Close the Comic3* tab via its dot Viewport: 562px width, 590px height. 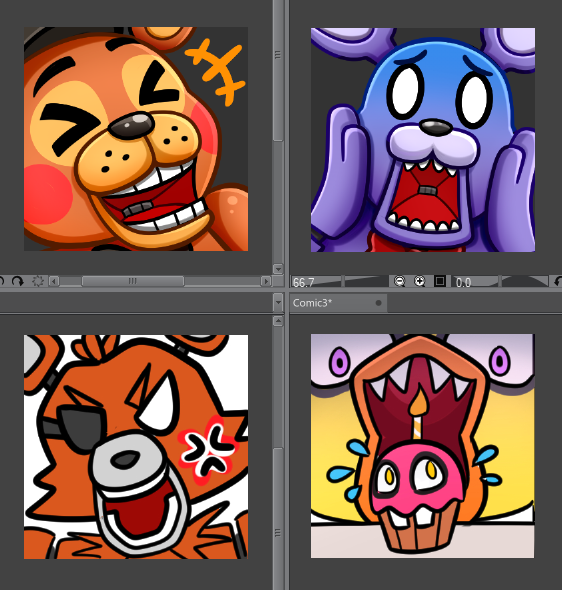pos(378,303)
